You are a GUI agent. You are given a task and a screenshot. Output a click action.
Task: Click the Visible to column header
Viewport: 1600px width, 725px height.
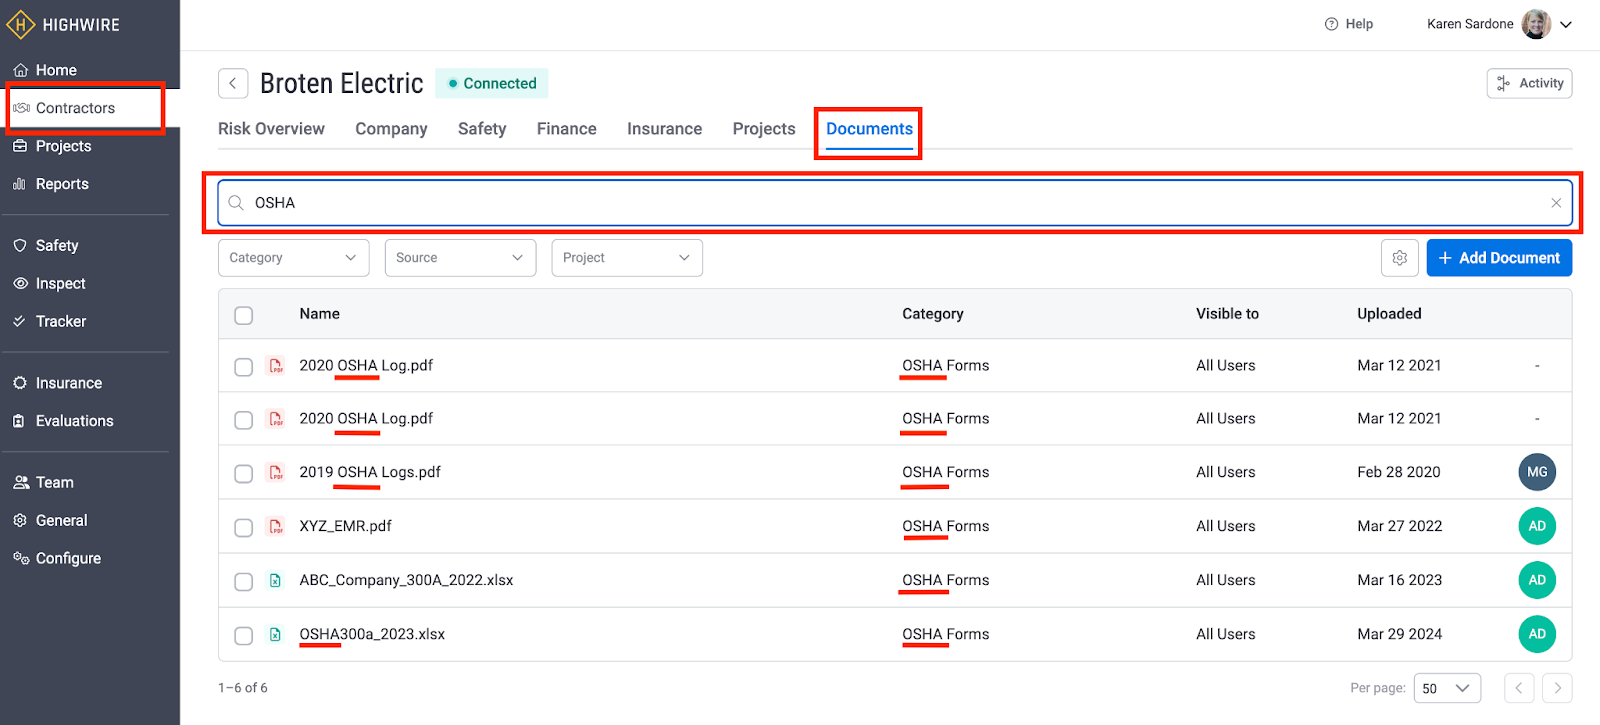(1227, 314)
